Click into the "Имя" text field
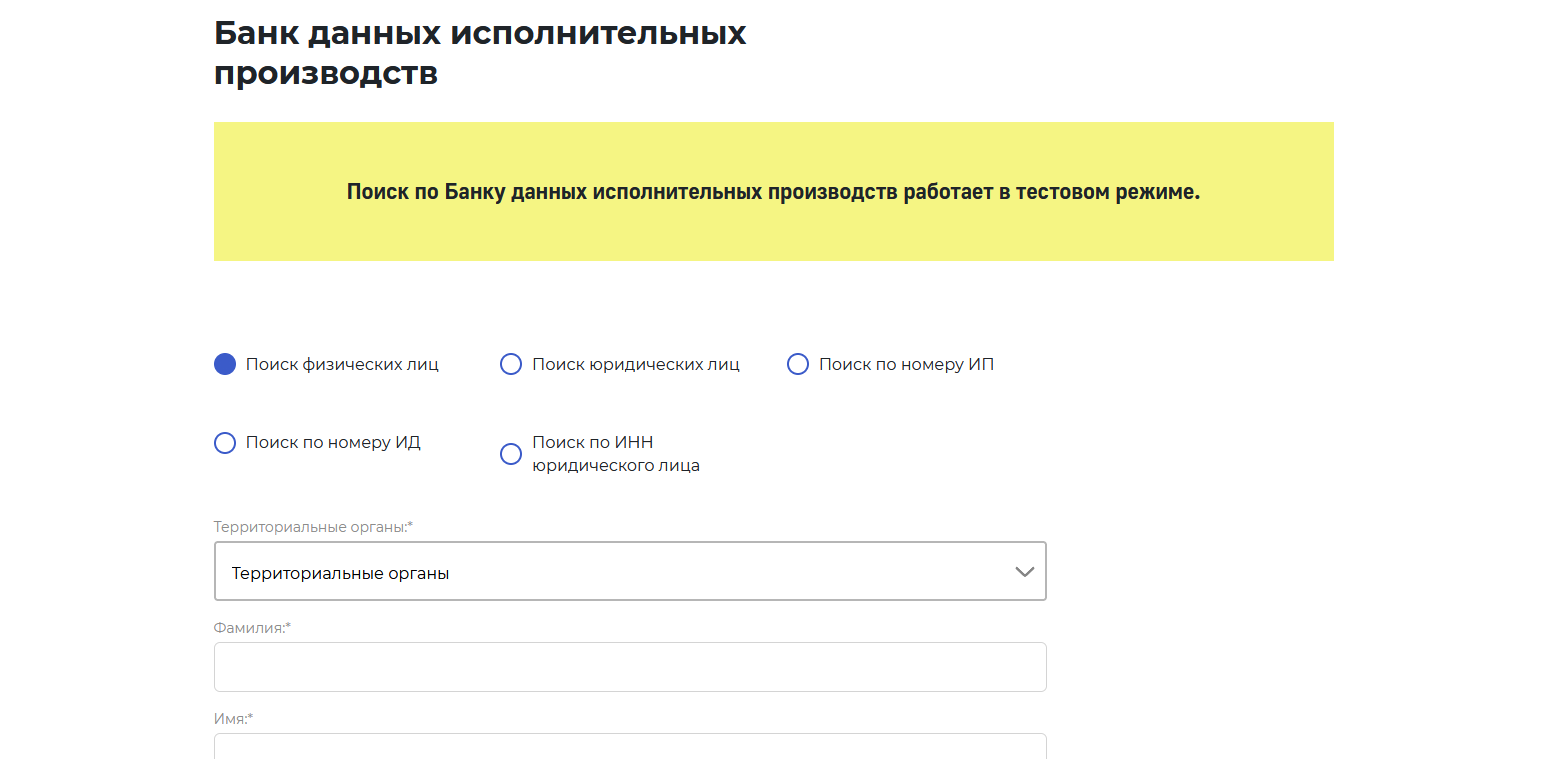Viewport: 1545px width, 759px height. (630, 747)
